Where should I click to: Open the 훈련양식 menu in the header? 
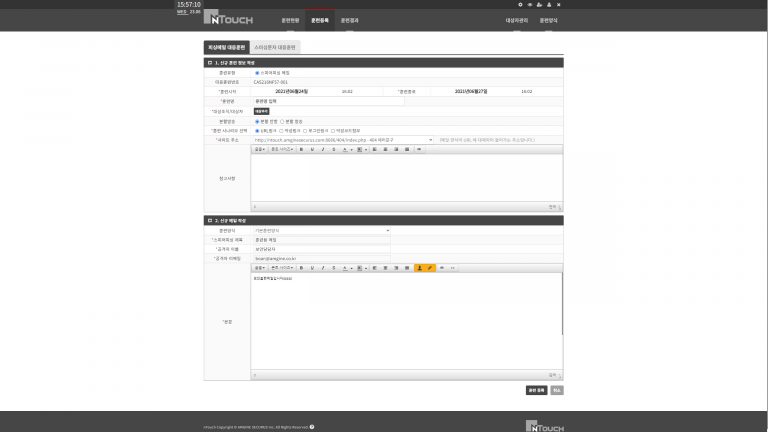point(548,21)
